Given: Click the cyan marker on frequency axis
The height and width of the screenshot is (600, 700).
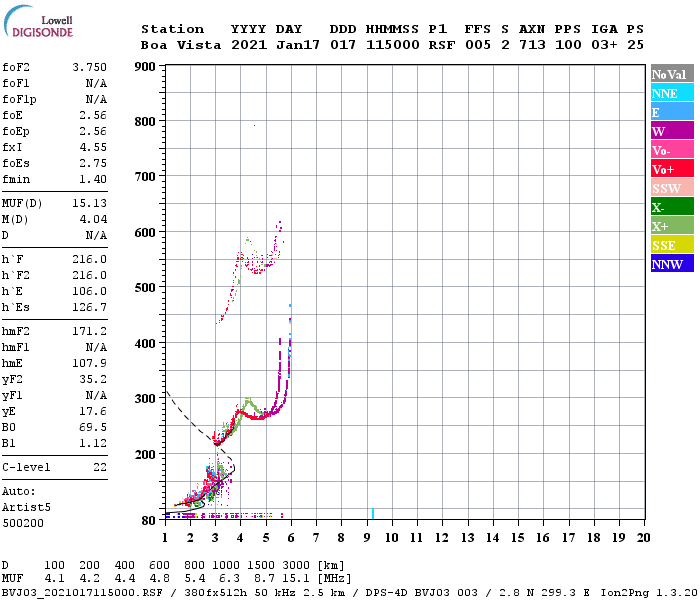Looking at the screenshot, I should [x=373, y=513].
